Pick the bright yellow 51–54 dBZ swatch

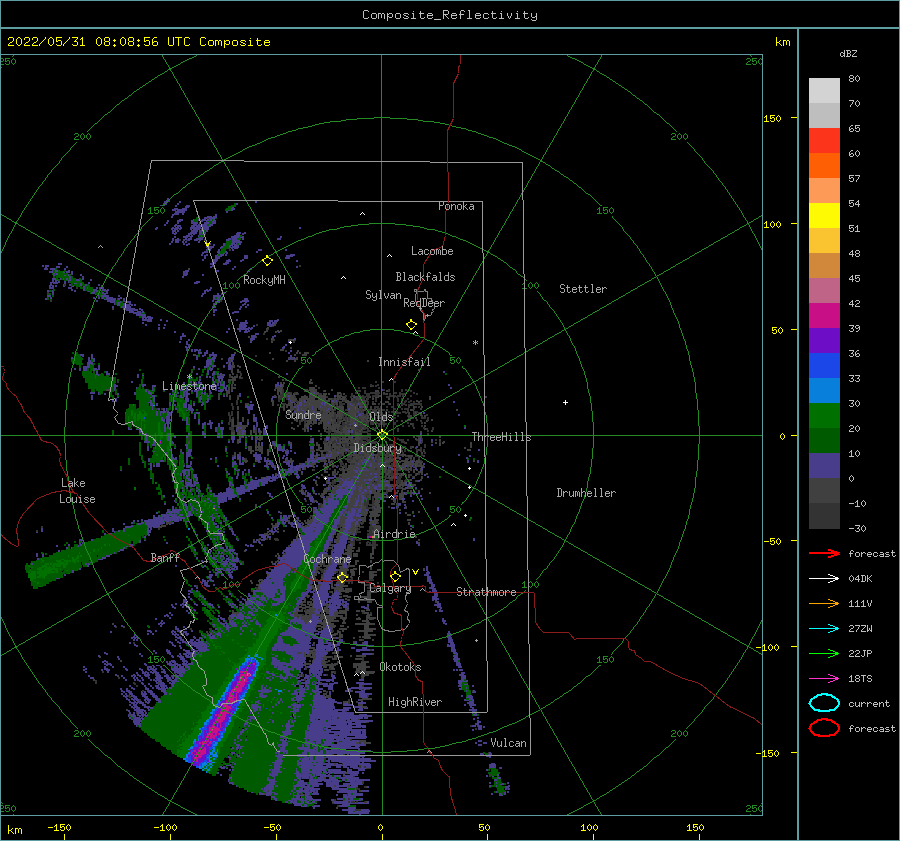click(x=824, y=216)
